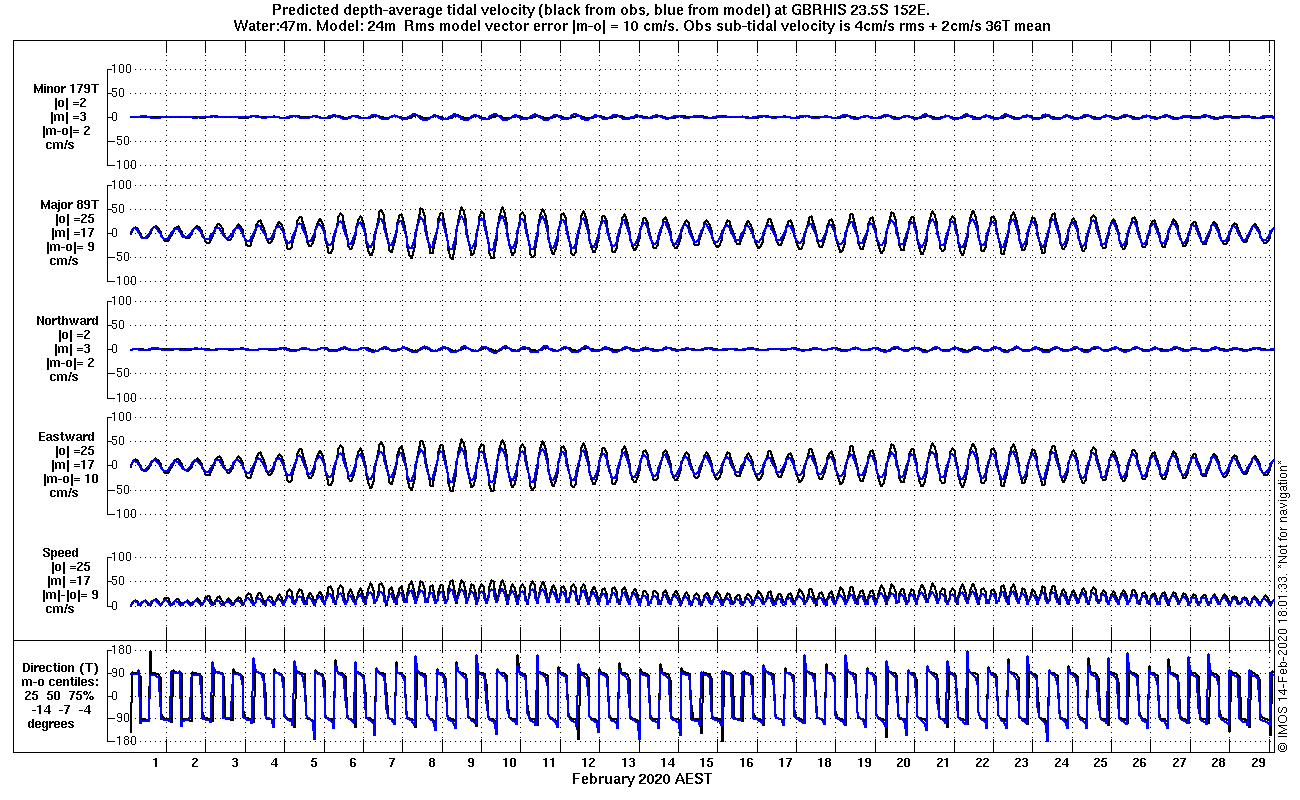Screen dimensions: 1300x800
Task: Click '|m-o|= 10' under Eastward
Action: pos(69,479)
